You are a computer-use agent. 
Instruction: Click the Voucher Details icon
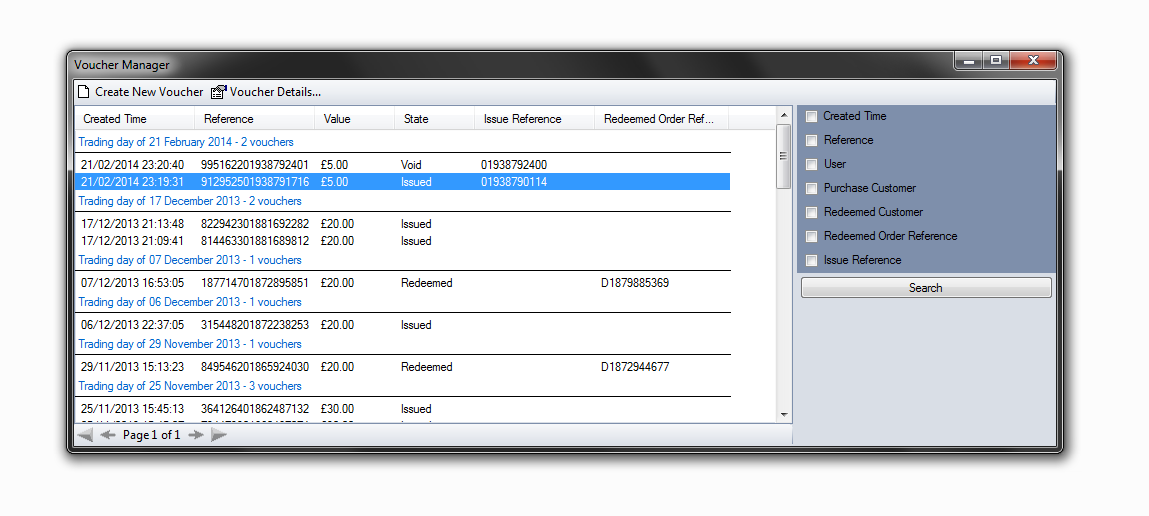point(218,92)
